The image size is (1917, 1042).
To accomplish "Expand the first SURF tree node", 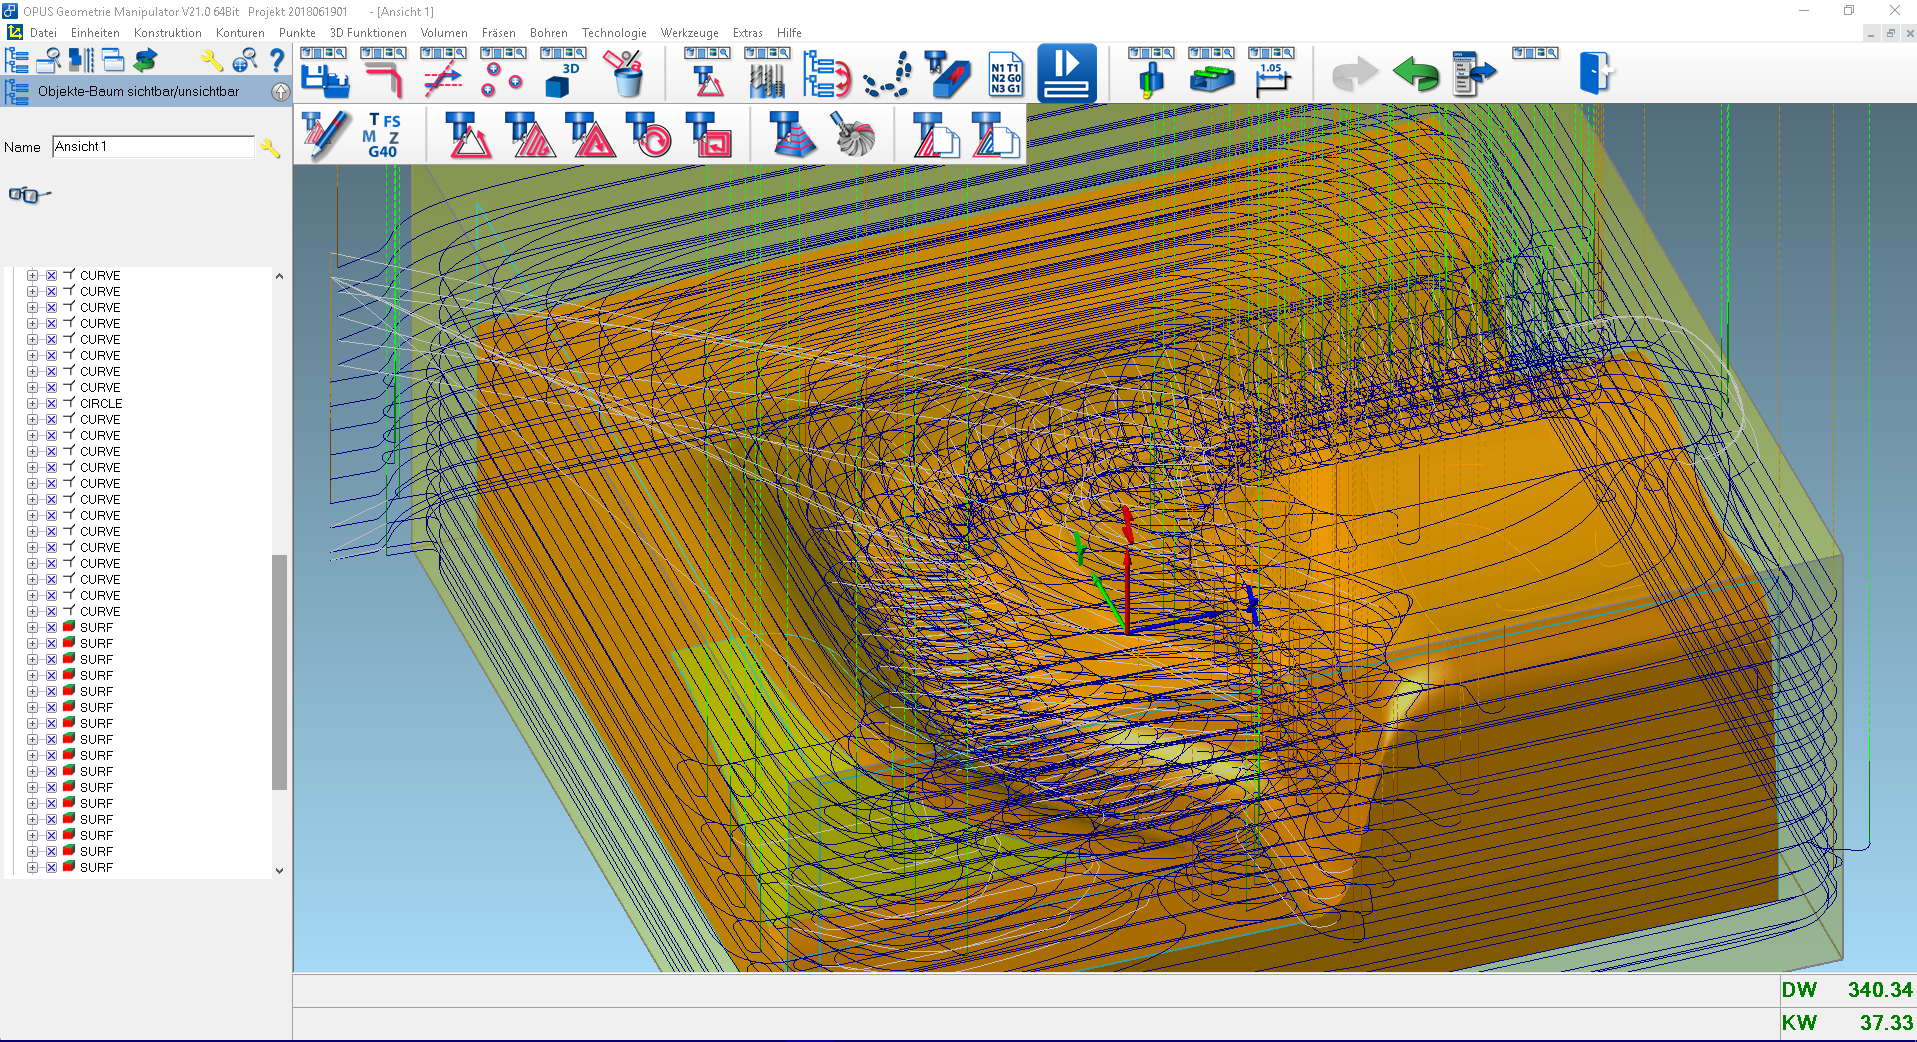I will tap(32, 628).
